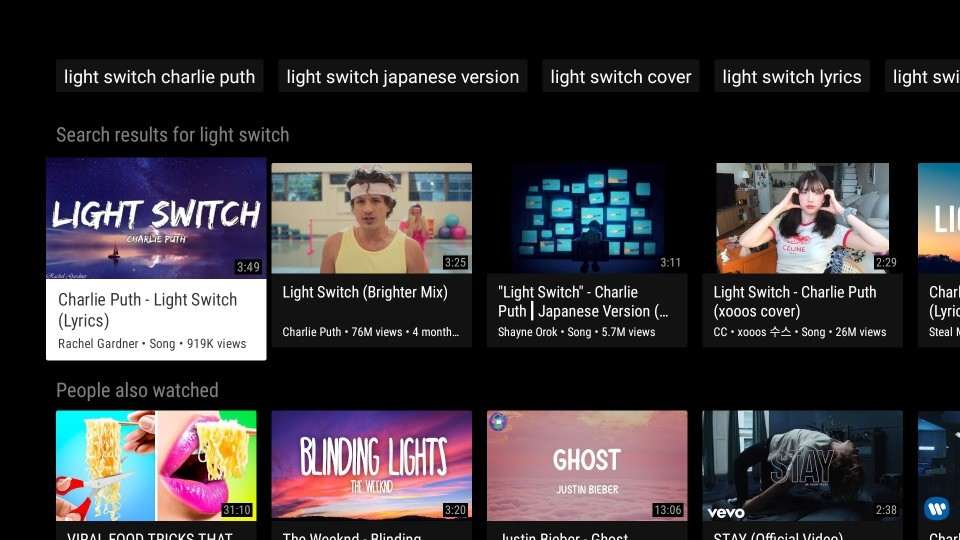The width and height of the screenshot is (960, 540).
Task: Click the channel avatar on Ghost thumbnail
Action: coord(498,421)
